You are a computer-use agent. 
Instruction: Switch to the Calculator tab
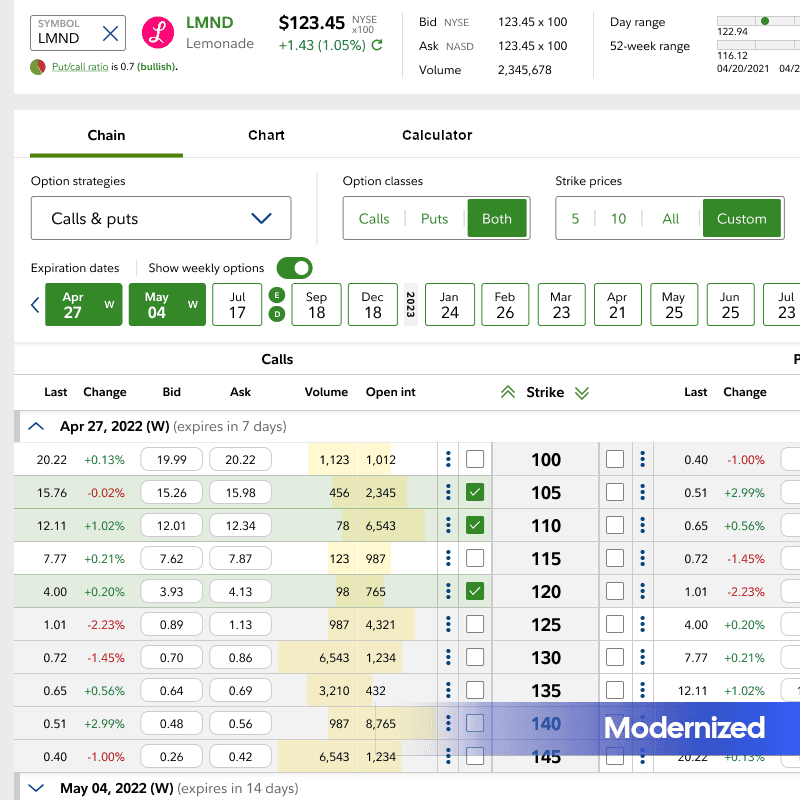pos(437,135)
